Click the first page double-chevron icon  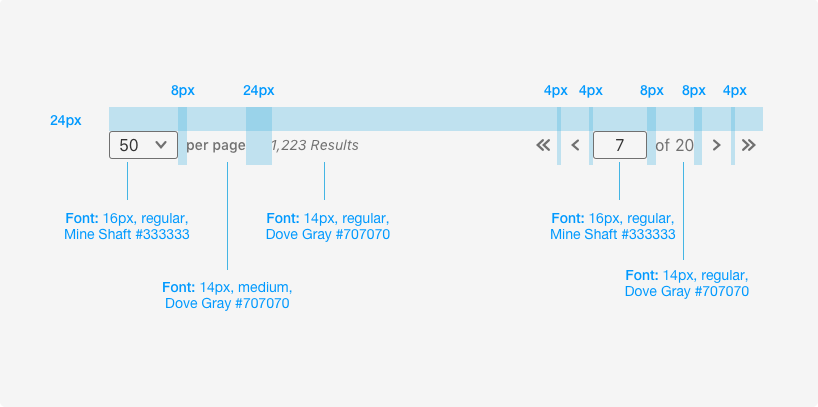[543, 145]
